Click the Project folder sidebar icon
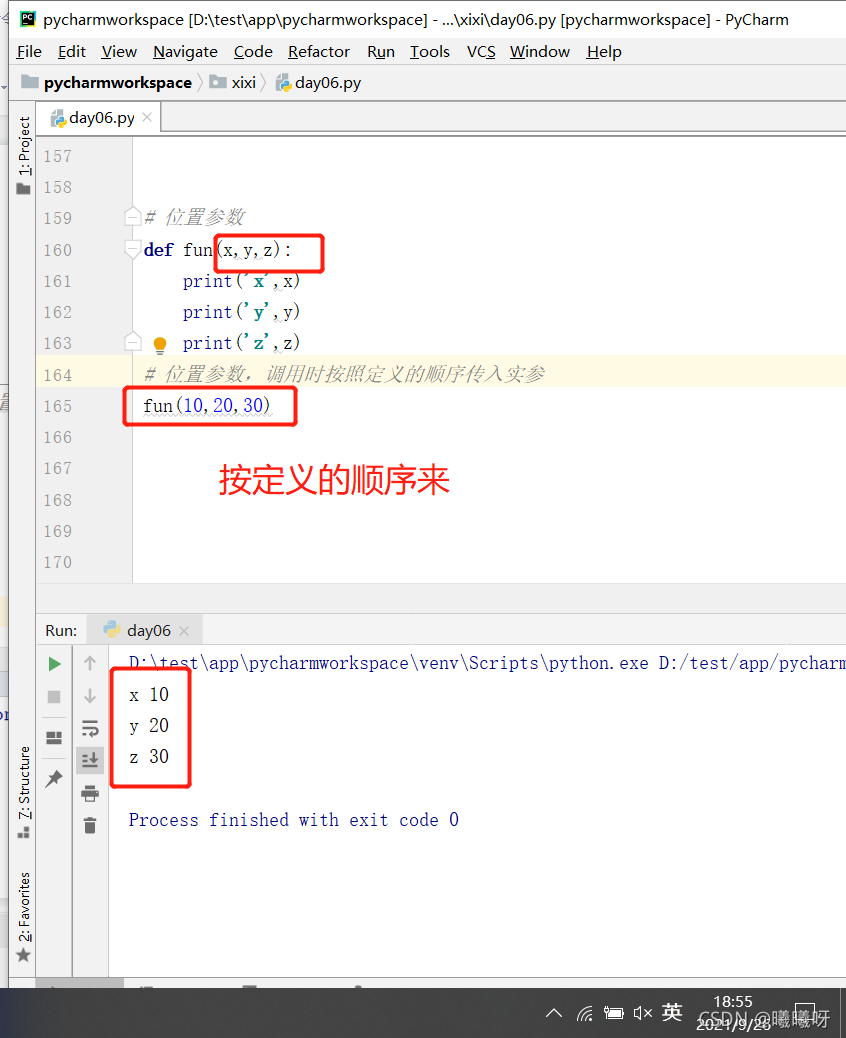 point(23,189)
